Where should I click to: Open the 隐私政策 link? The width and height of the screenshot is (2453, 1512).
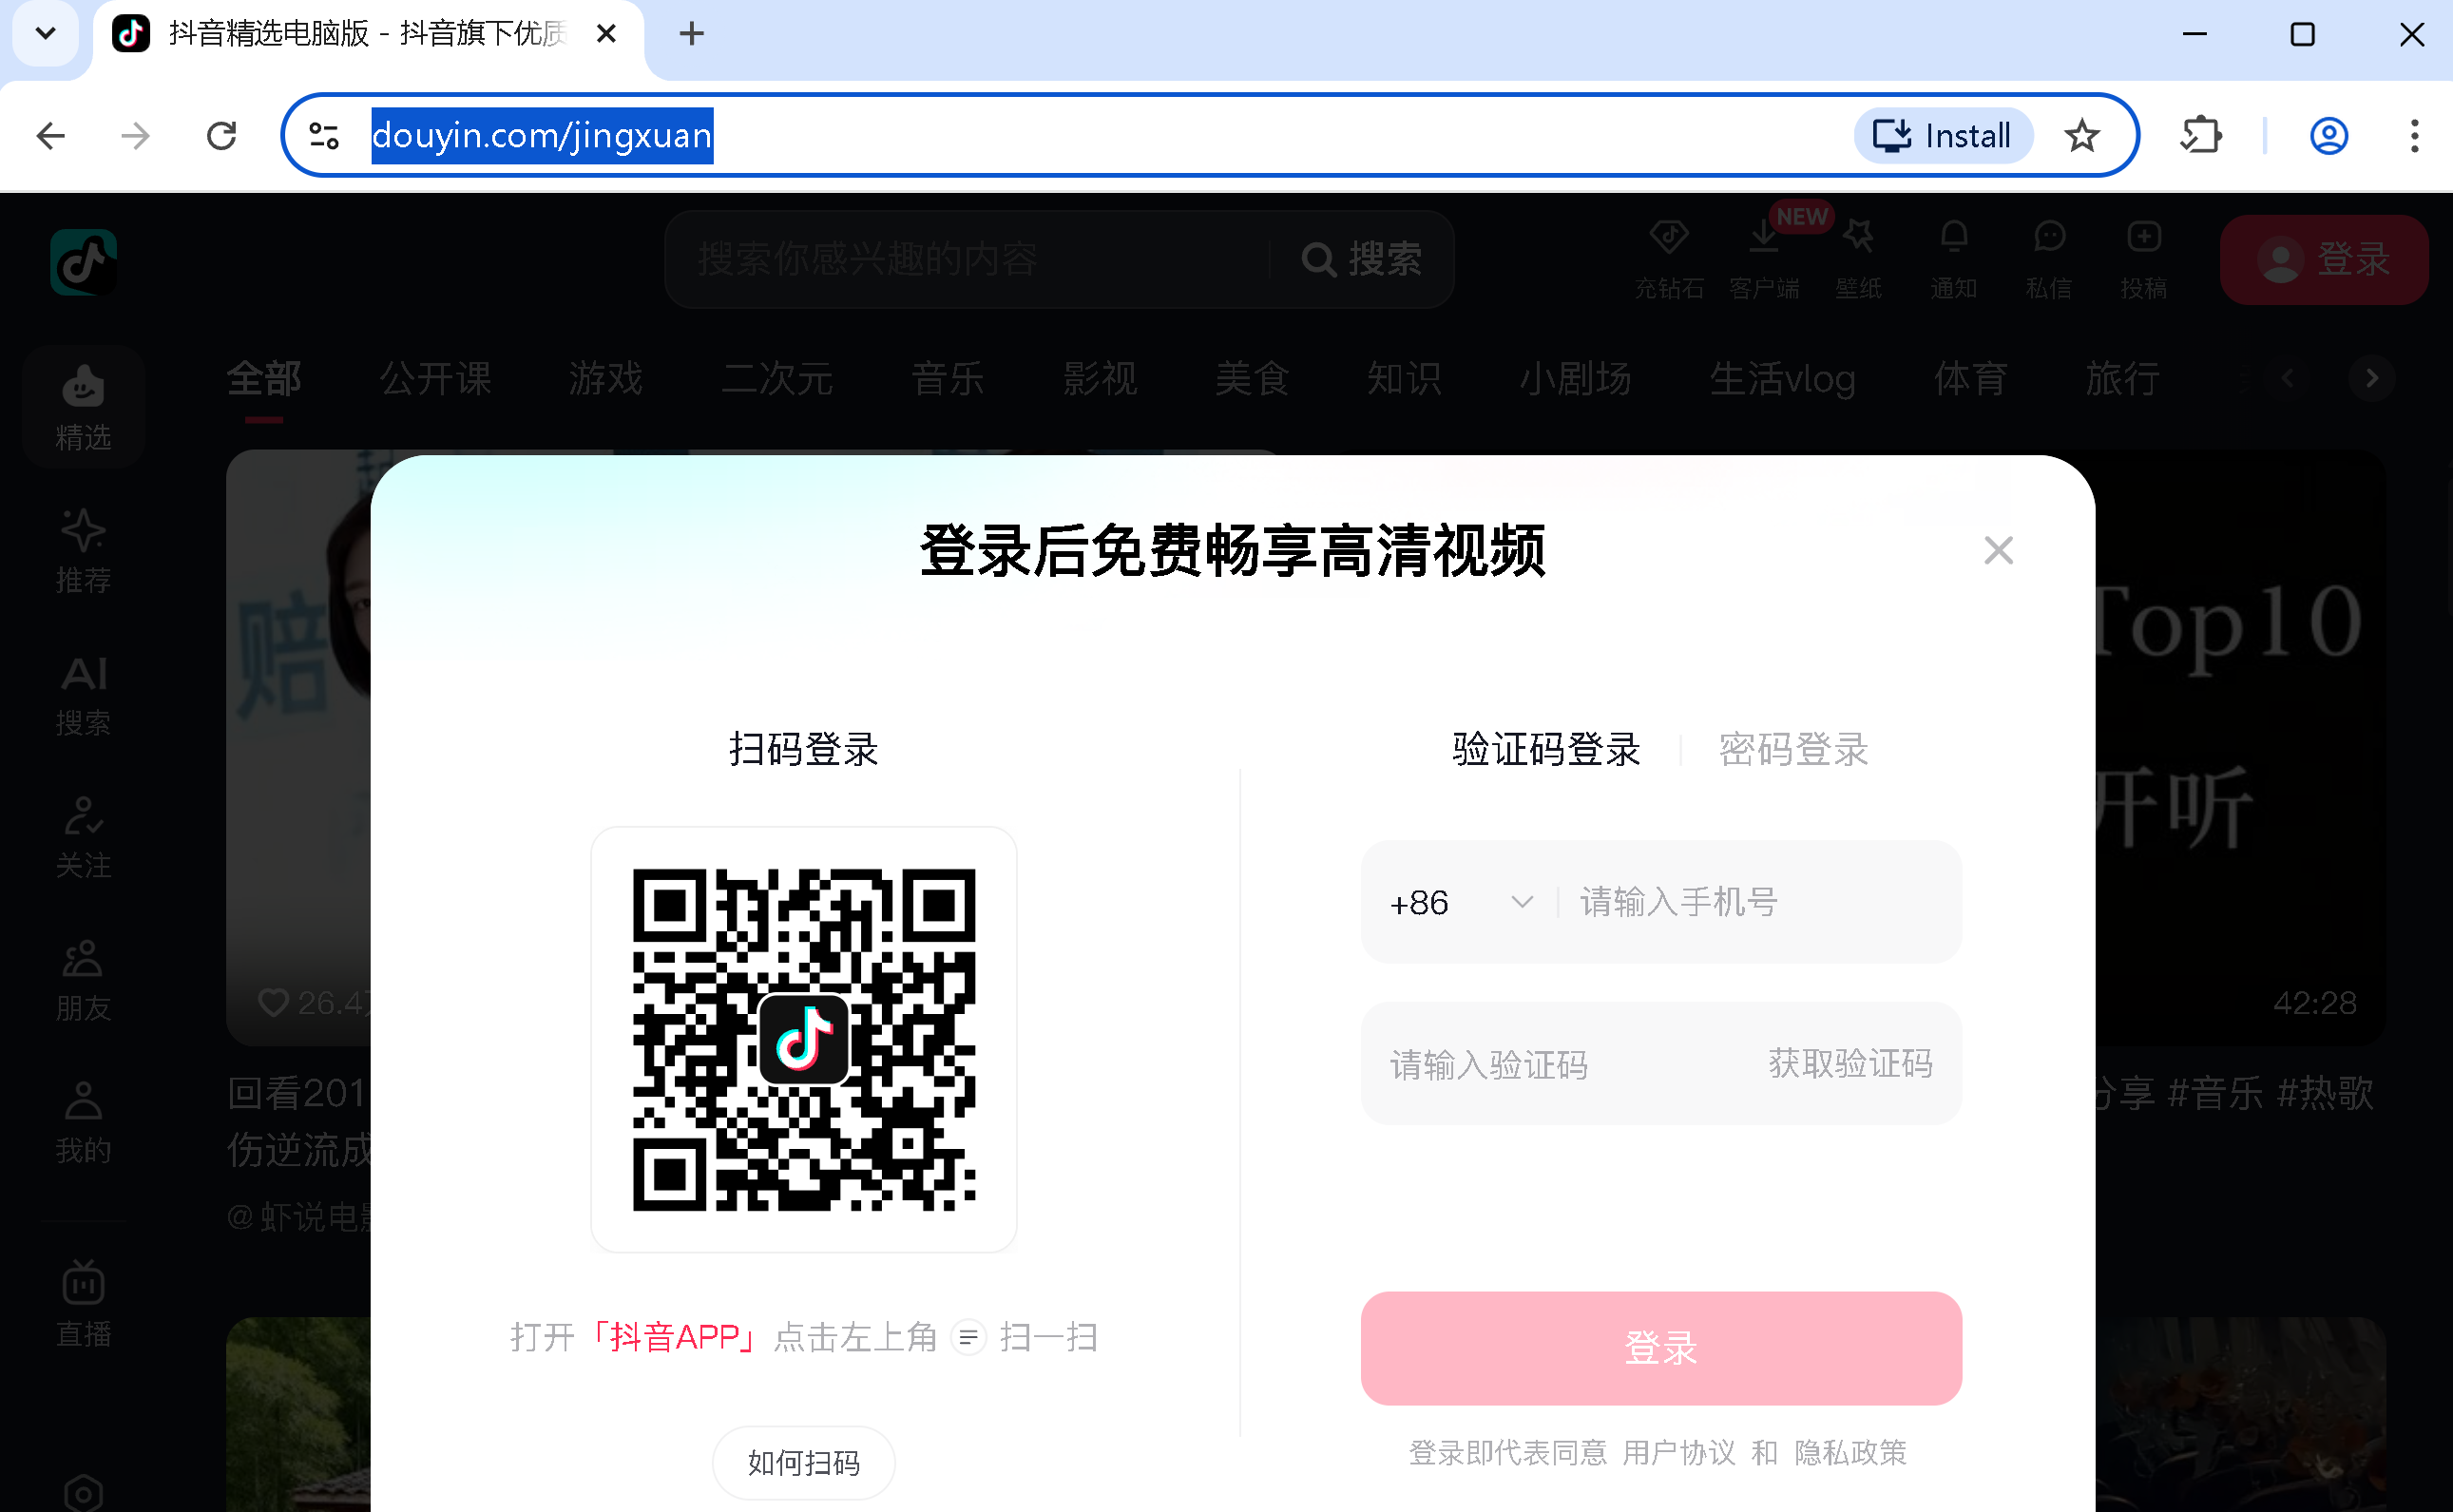pyautogui.click(x=1850, y=1452)
